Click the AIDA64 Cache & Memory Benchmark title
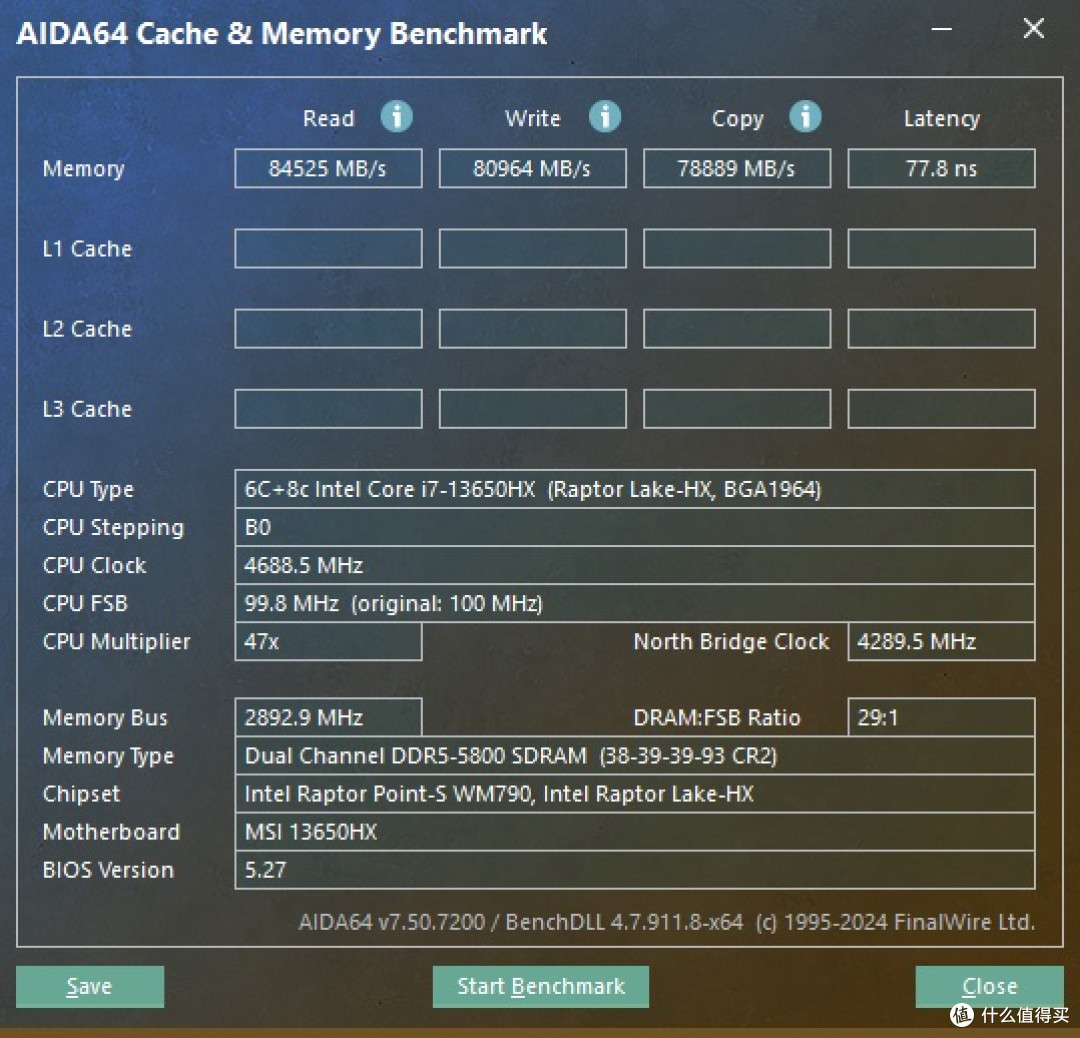 (282, 34)
